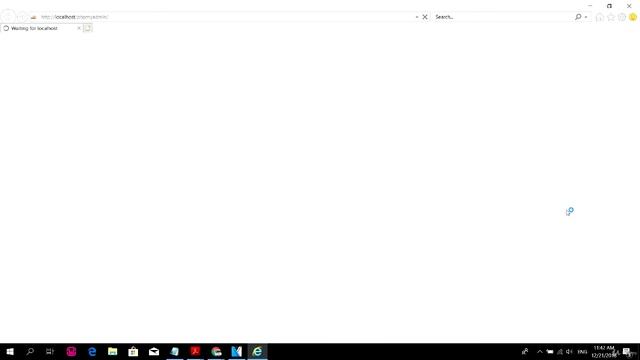This screenshot has height=360, width=640.
Task: Open the volume speaker tray icon
Action: 569,351
